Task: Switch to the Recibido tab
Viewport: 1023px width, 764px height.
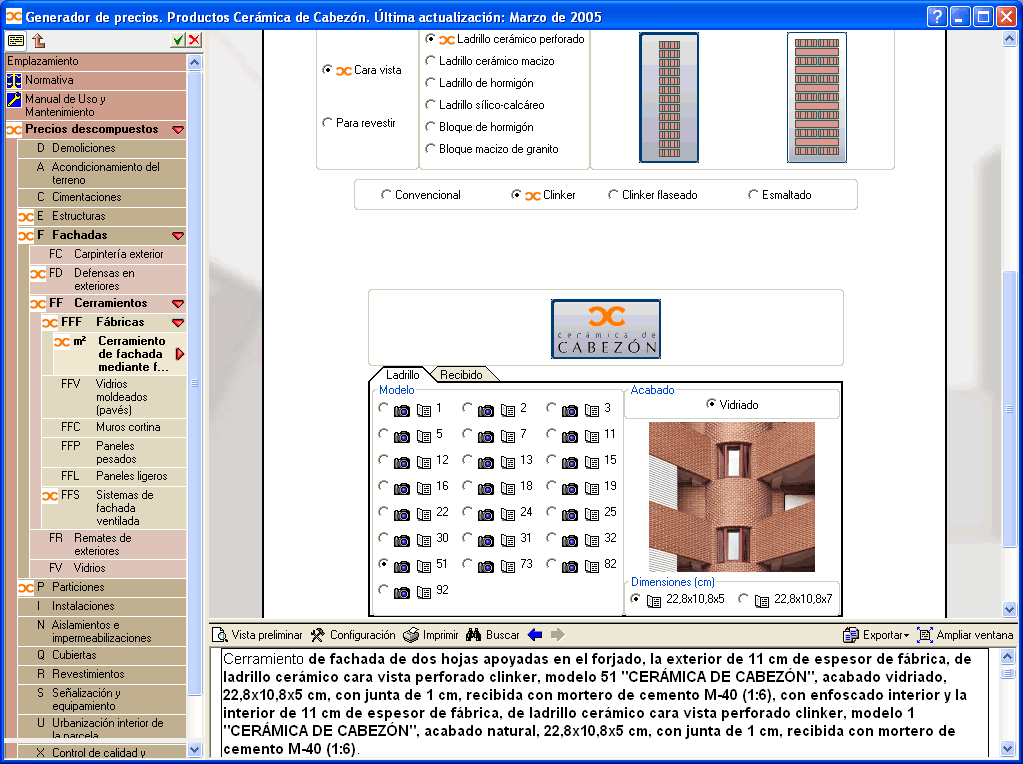Action: 461,375
